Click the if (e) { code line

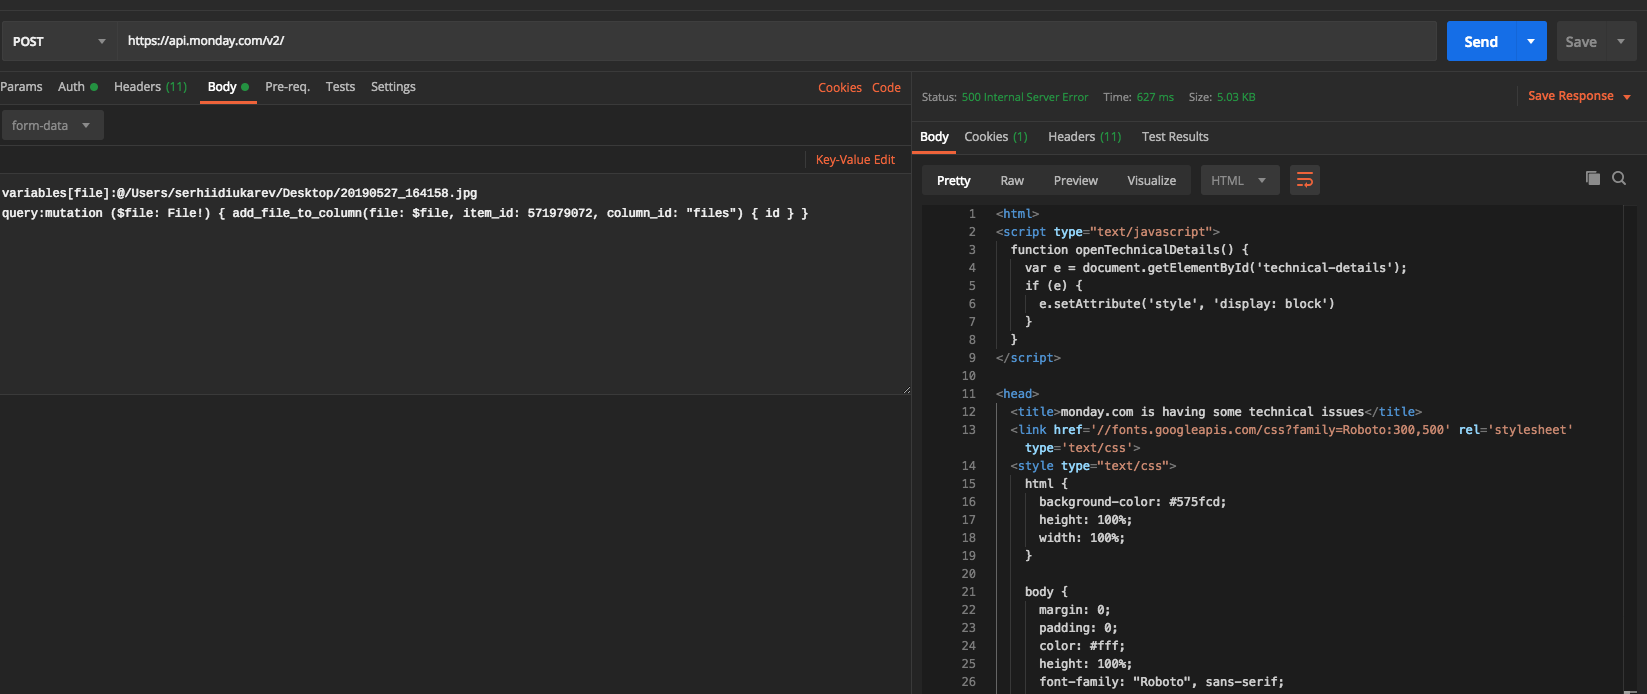point(1053,285)
